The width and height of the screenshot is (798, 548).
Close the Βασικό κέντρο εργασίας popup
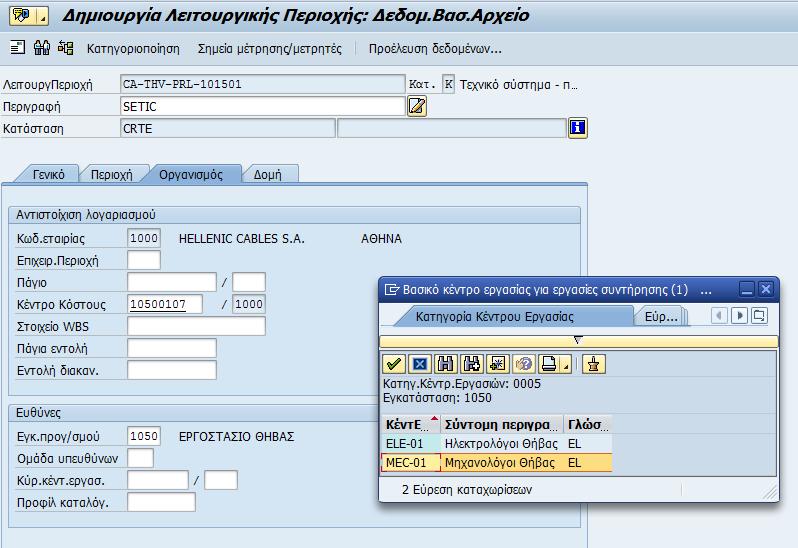766,289
